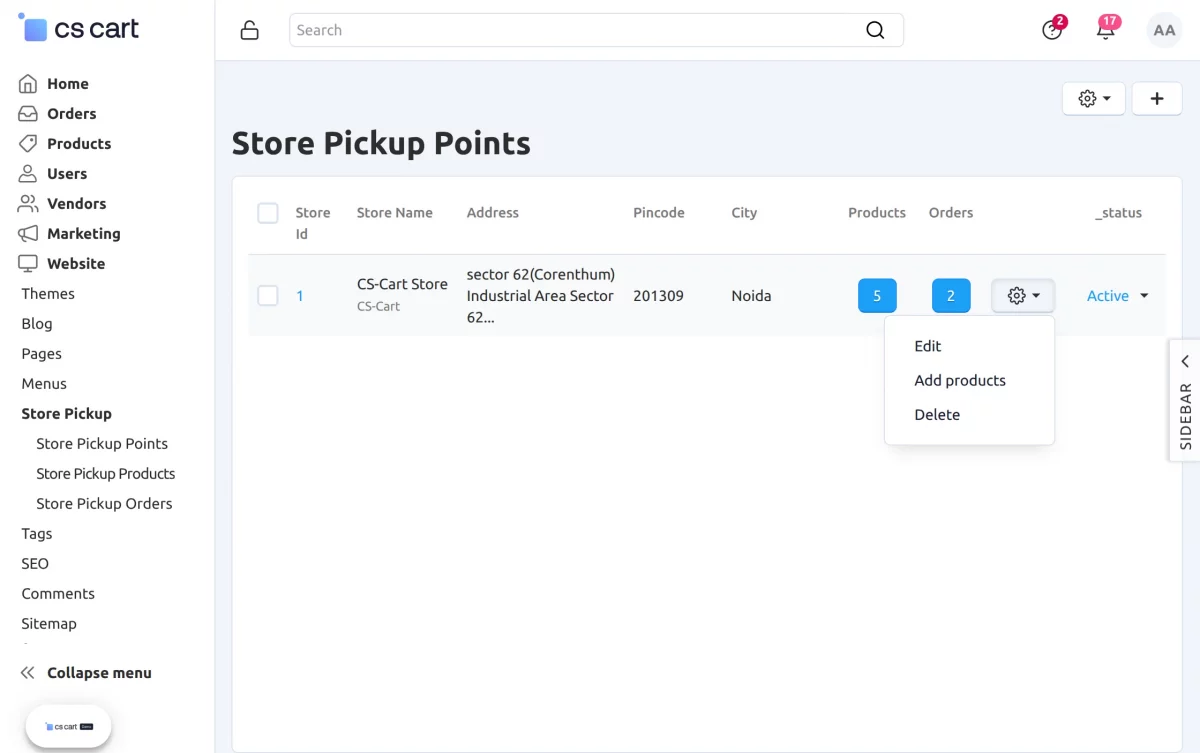Open the notifications bell icon
Viewport: 1200px width, 753px height.
click(1106, 29)
